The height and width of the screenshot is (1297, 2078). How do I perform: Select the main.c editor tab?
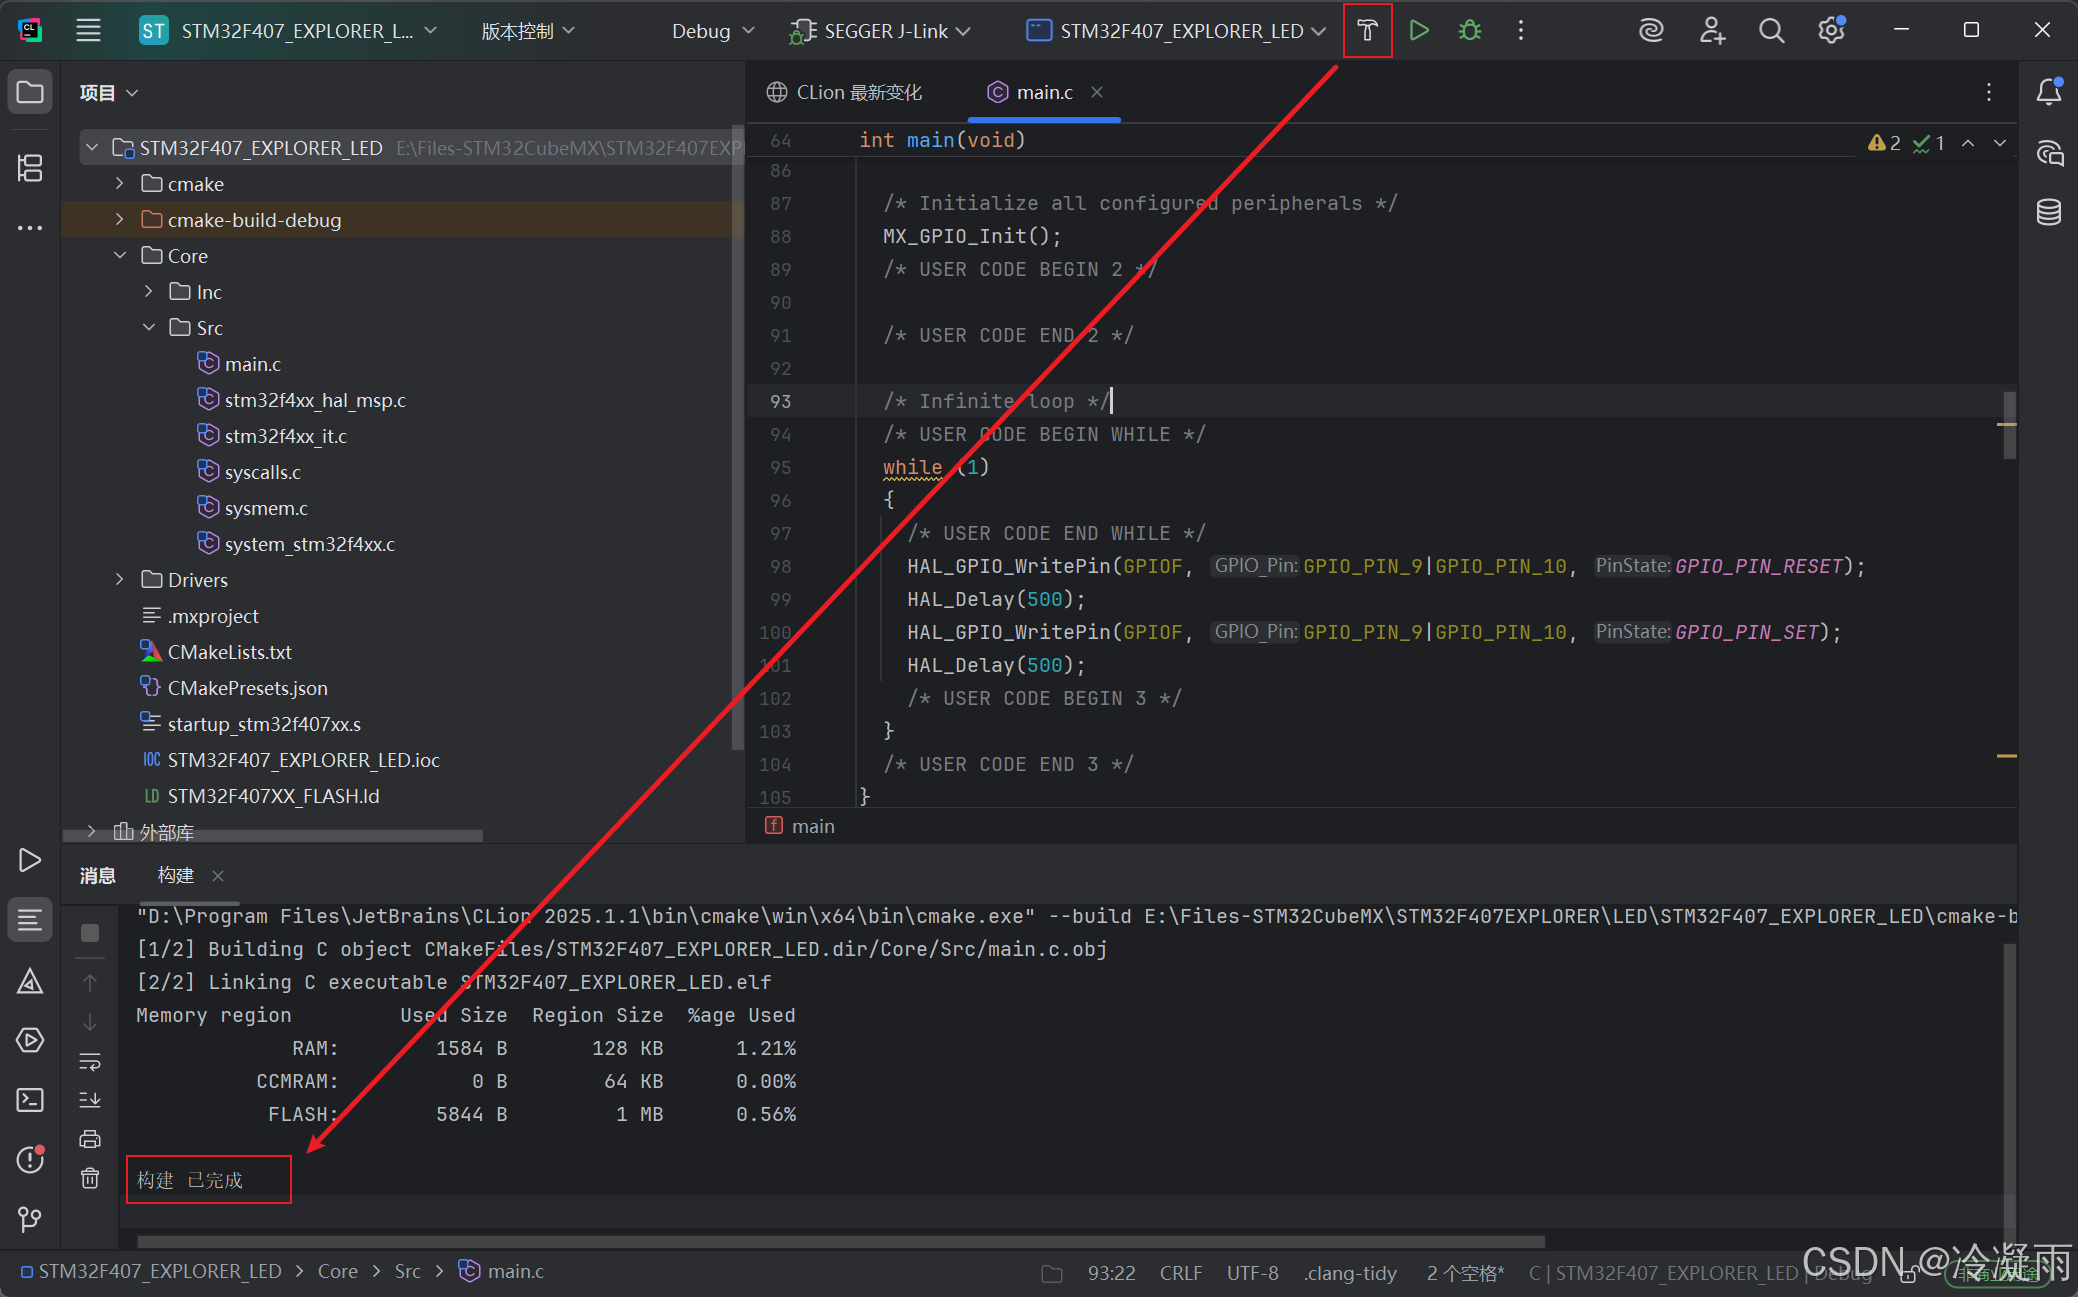pyautogui.click(x=1044, y=92)
